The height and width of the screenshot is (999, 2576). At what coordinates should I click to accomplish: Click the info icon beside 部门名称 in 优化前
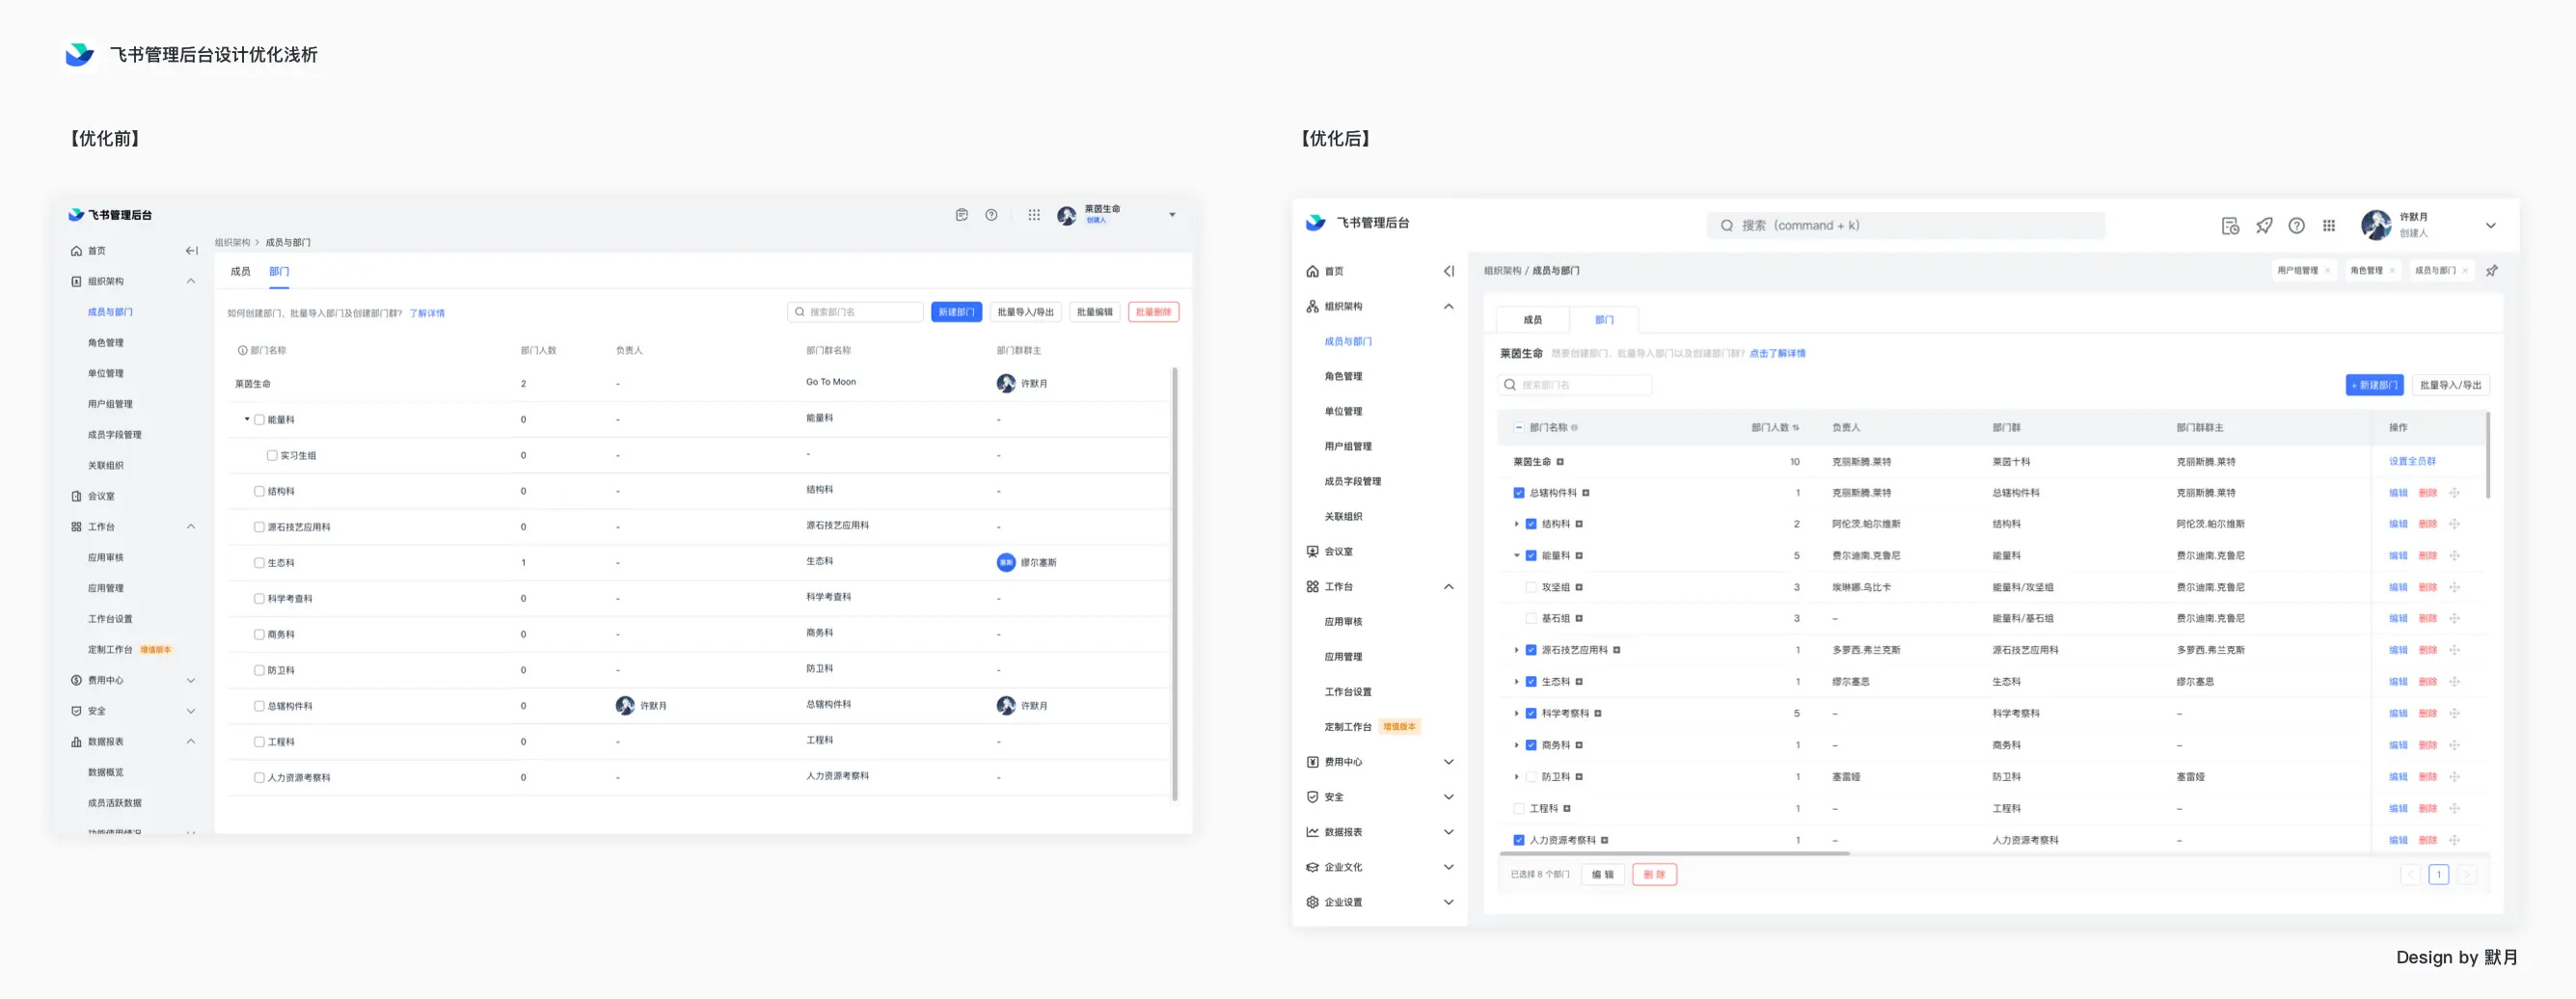pyautogui.click(x=242, y=350)
